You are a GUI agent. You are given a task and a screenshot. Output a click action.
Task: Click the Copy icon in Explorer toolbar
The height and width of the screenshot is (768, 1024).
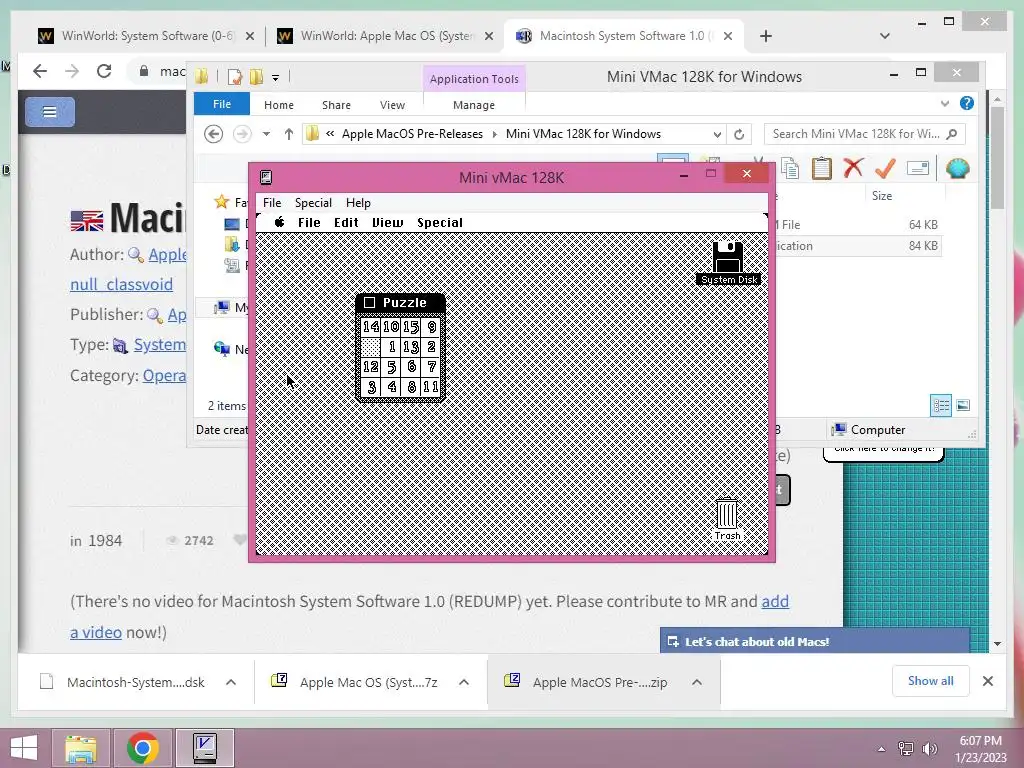point(790,168)
